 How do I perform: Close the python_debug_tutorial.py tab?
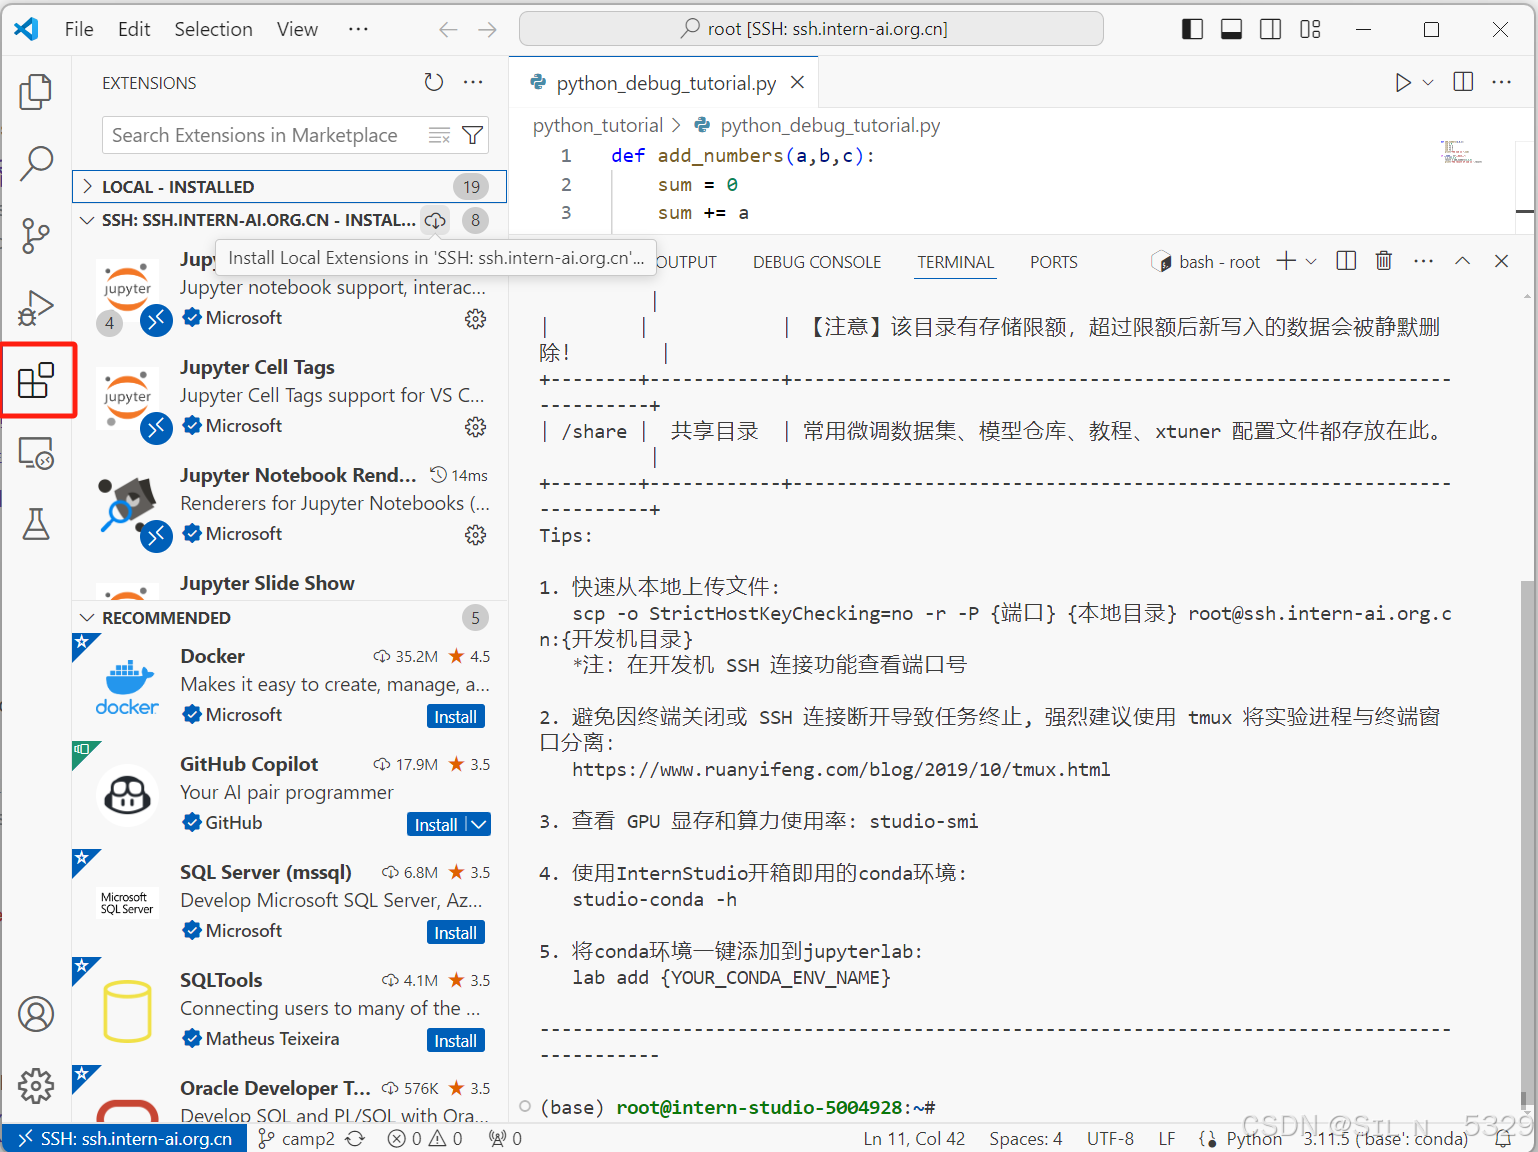797,82
